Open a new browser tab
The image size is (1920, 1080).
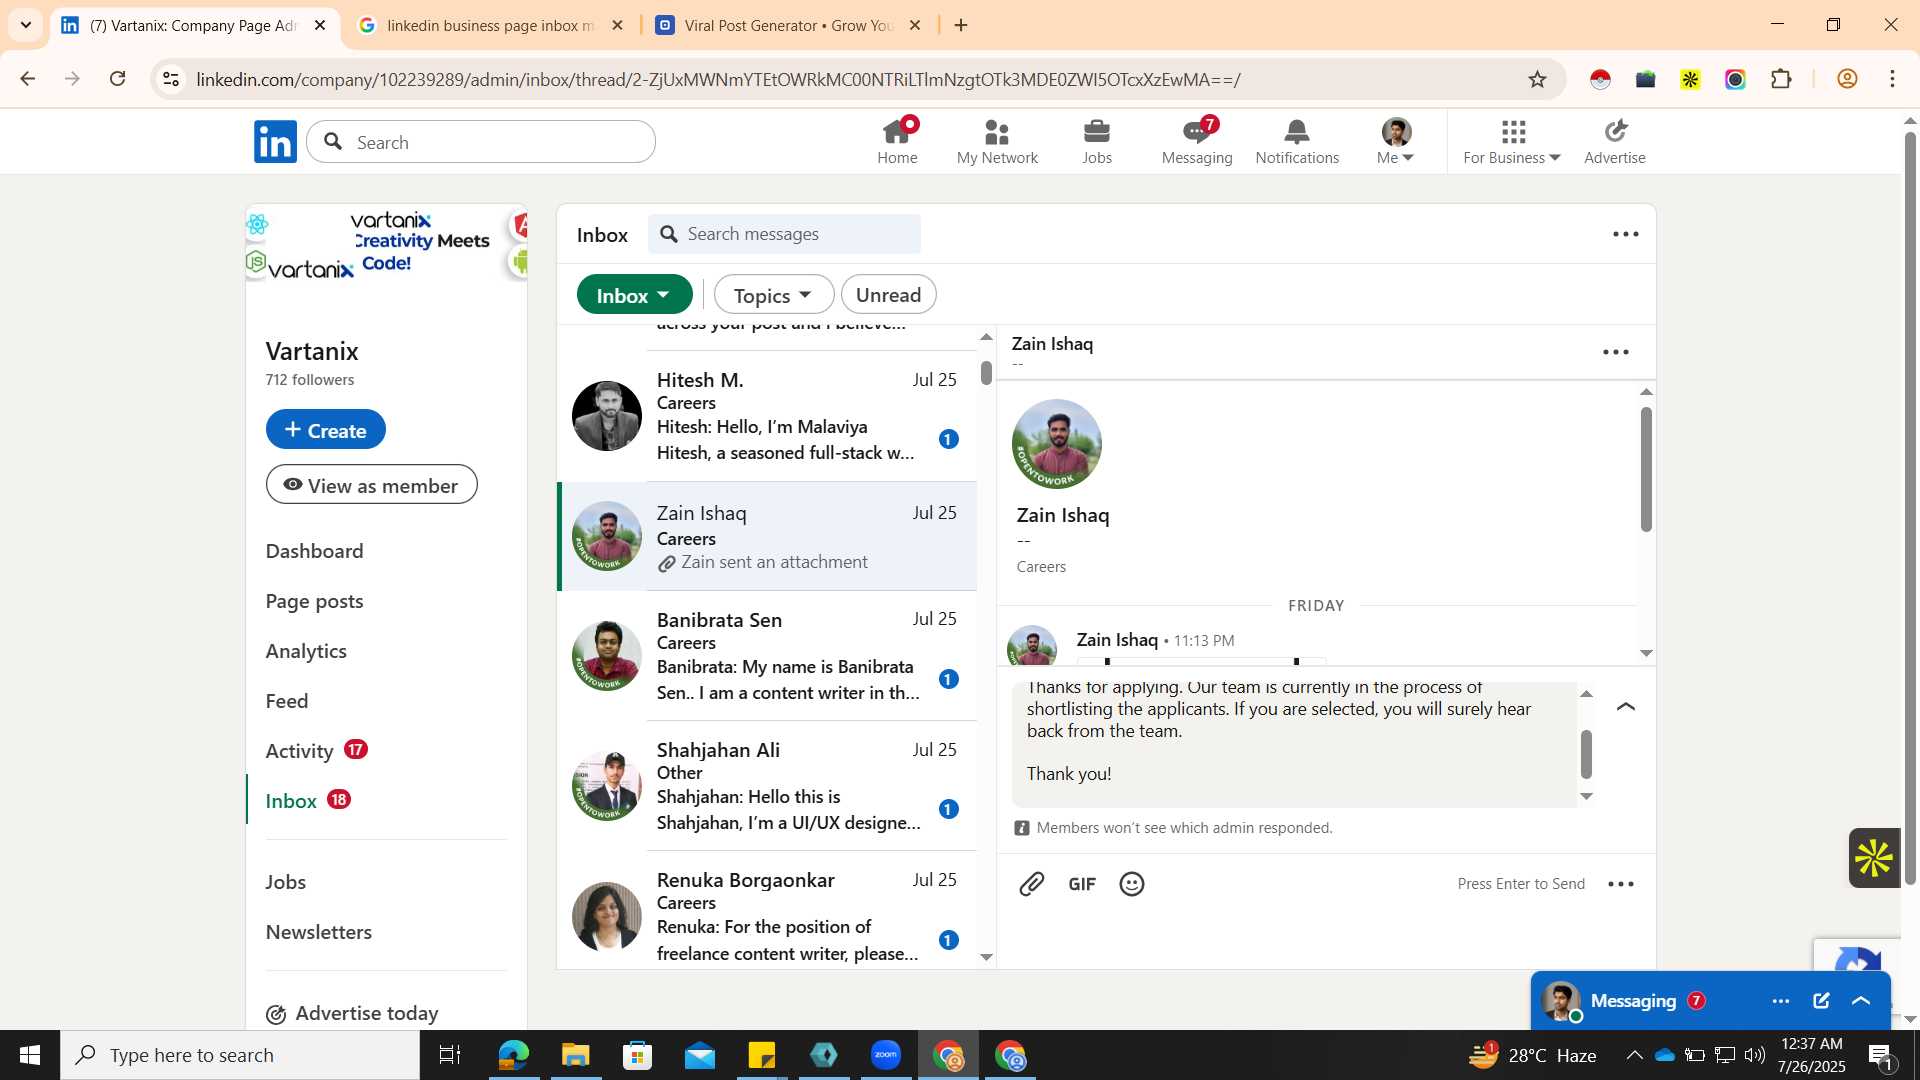point(961,25)
